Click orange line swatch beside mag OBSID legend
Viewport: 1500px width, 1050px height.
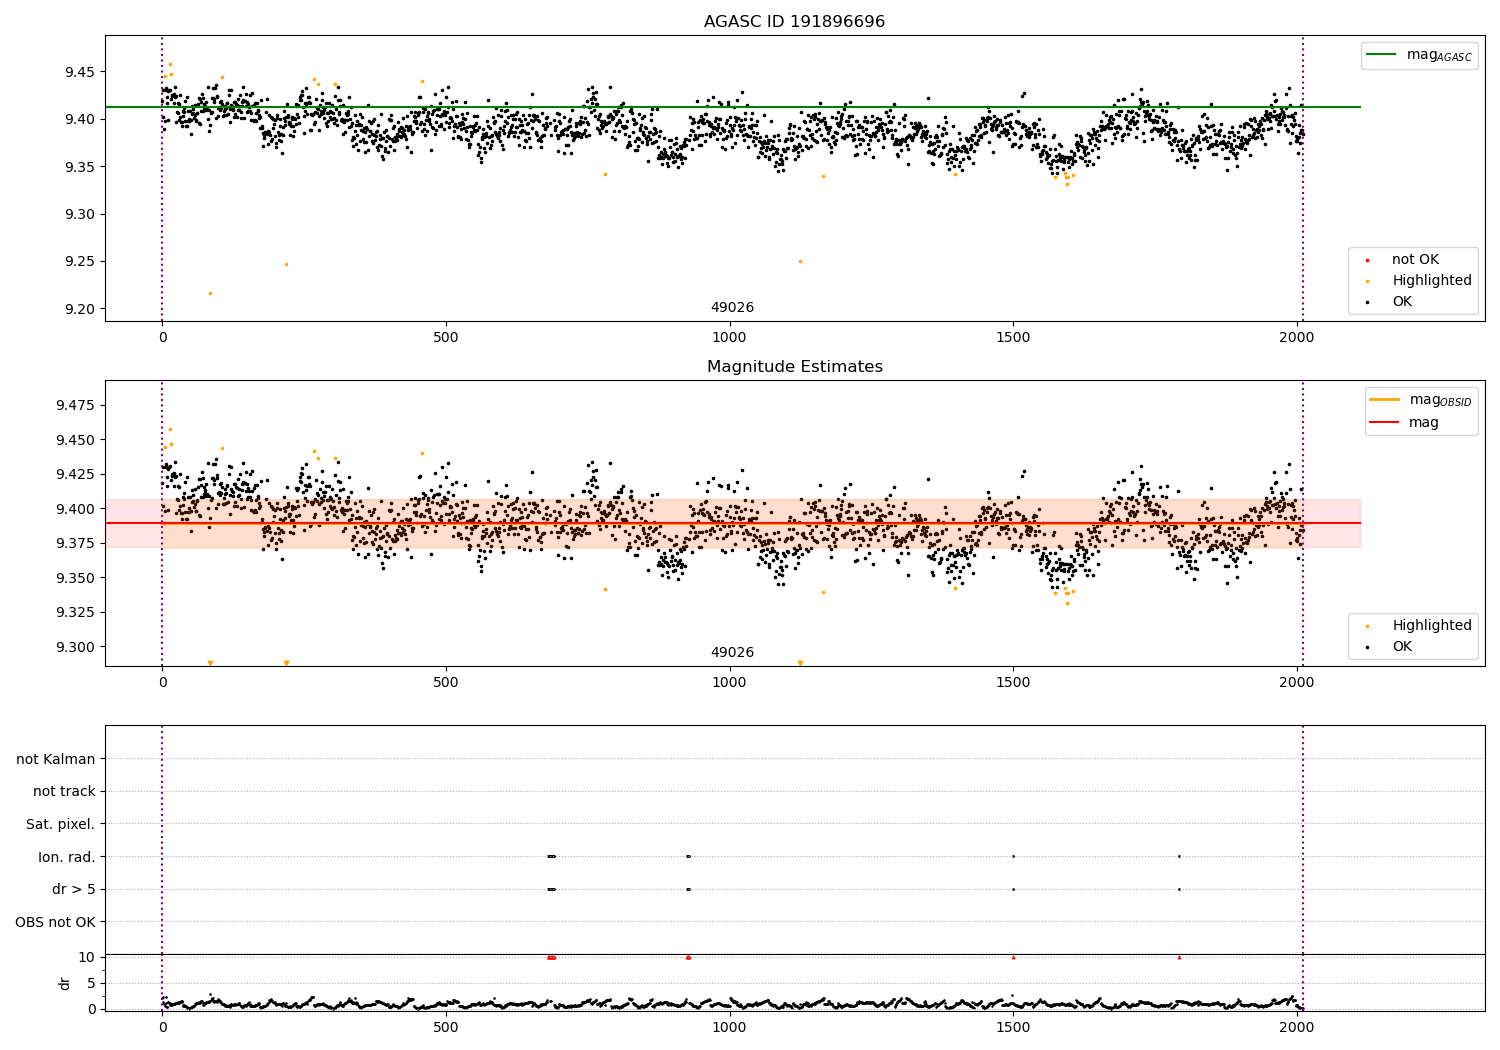click(x=1385, y=400)
